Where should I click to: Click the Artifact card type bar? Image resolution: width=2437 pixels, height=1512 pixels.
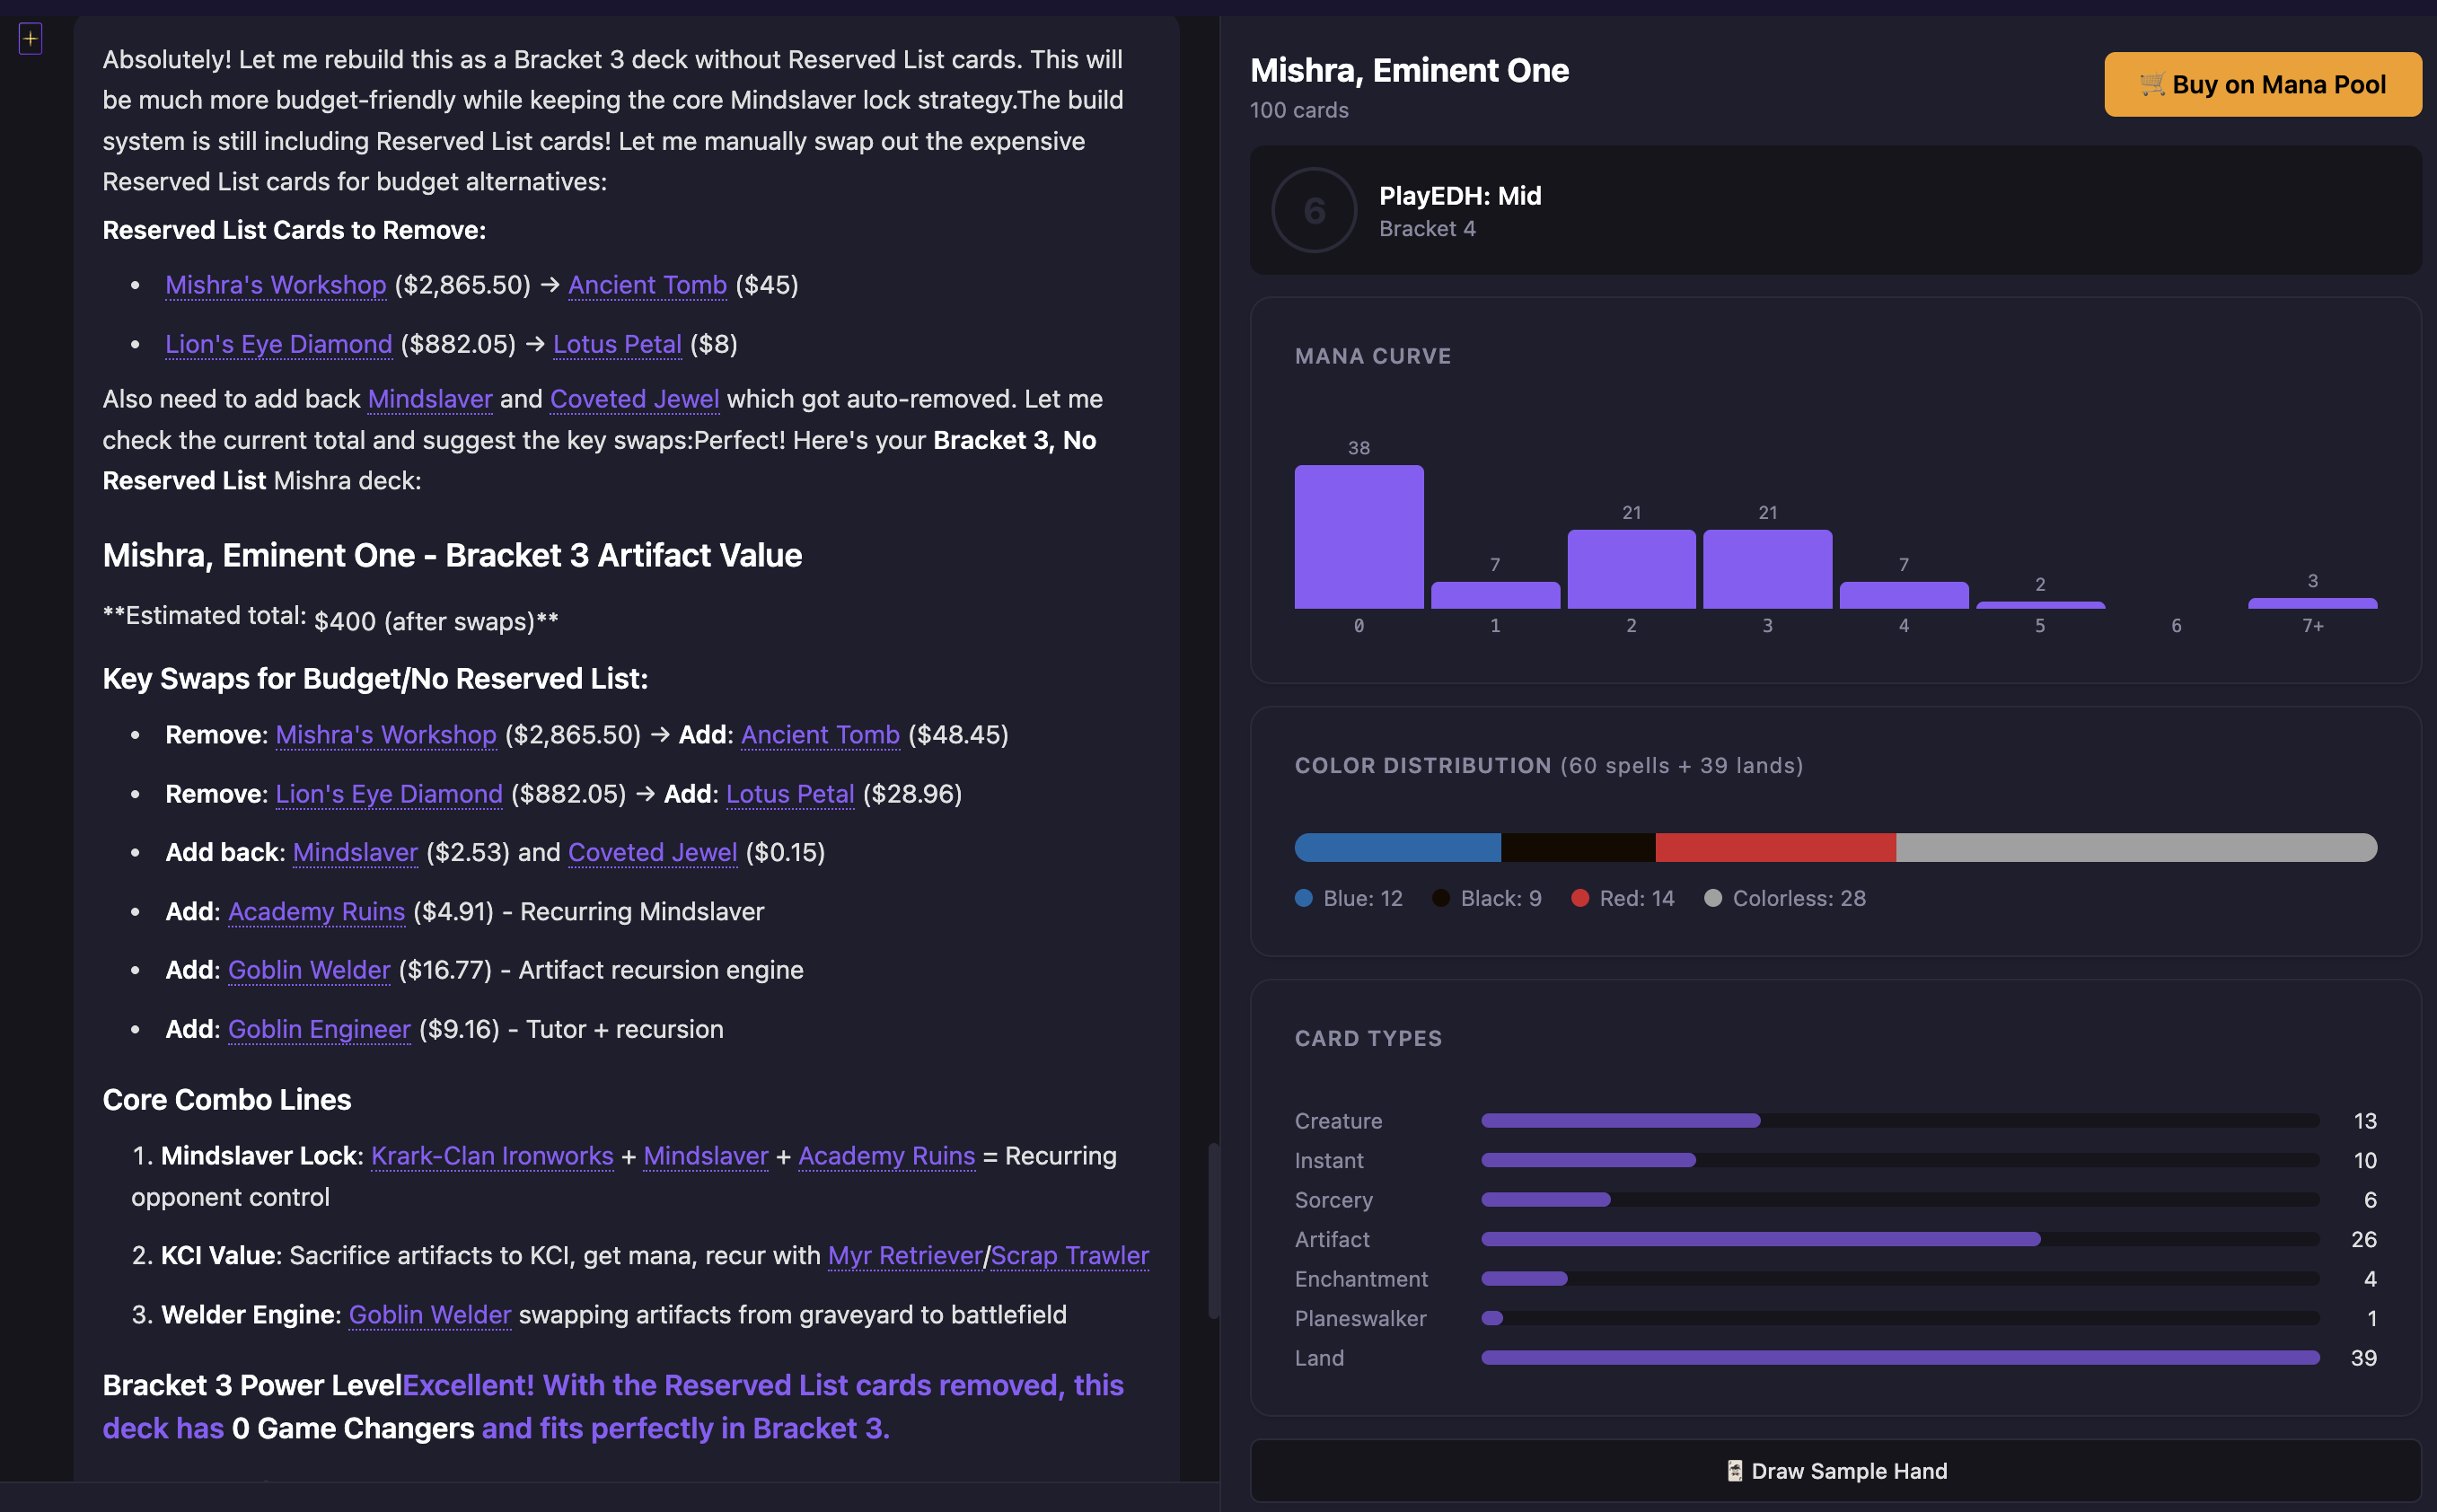1760,1239
